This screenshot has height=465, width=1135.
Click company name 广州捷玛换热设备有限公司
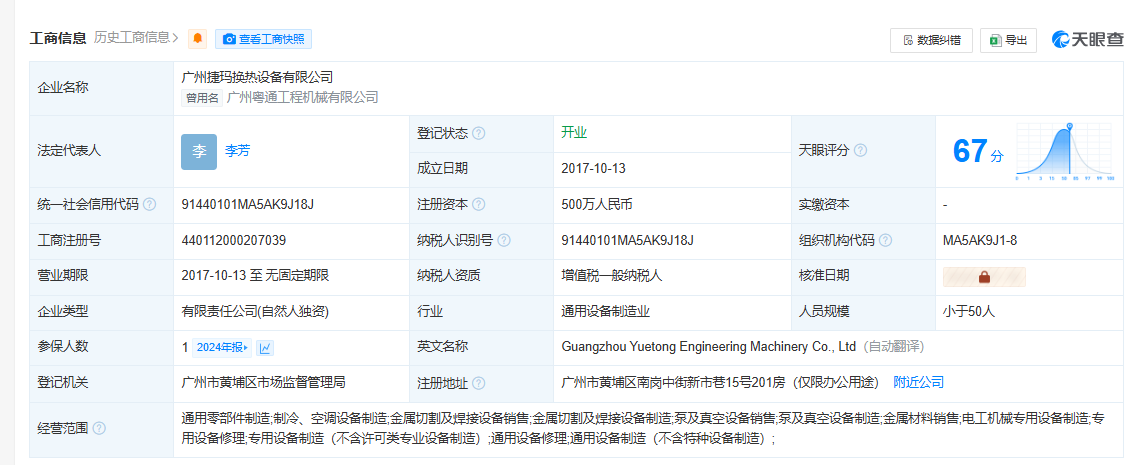coord(257,77)
